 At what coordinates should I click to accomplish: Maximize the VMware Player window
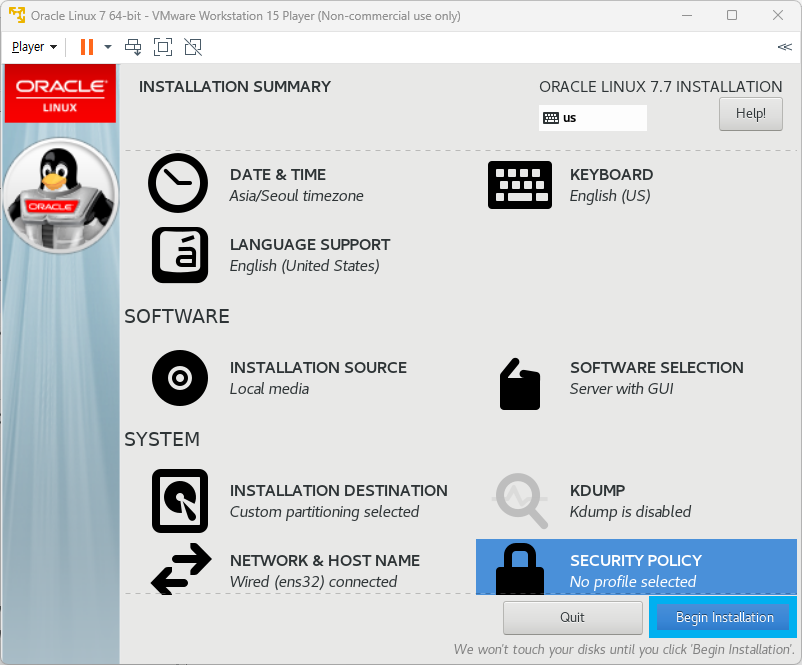click(732, 15)
